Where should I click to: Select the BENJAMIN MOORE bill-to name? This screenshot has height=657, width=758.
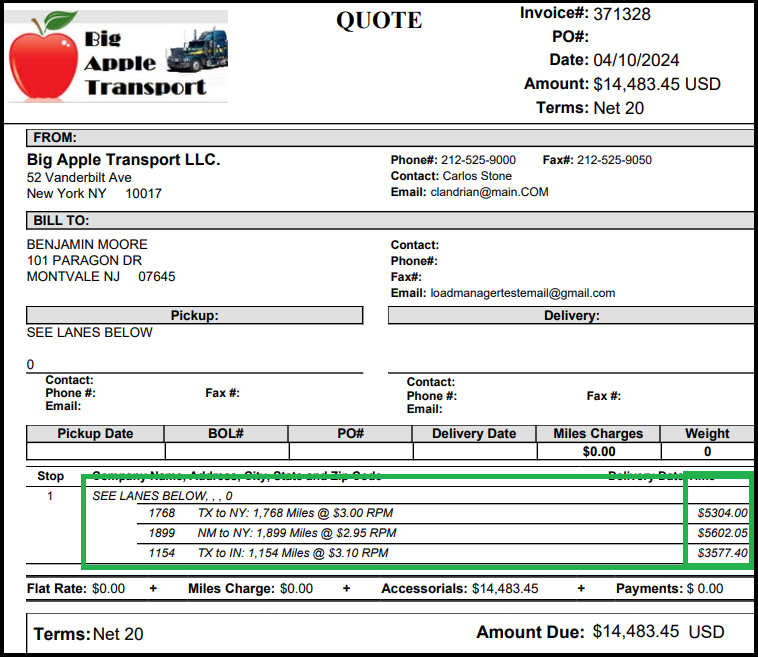click(x=87, y=244)
